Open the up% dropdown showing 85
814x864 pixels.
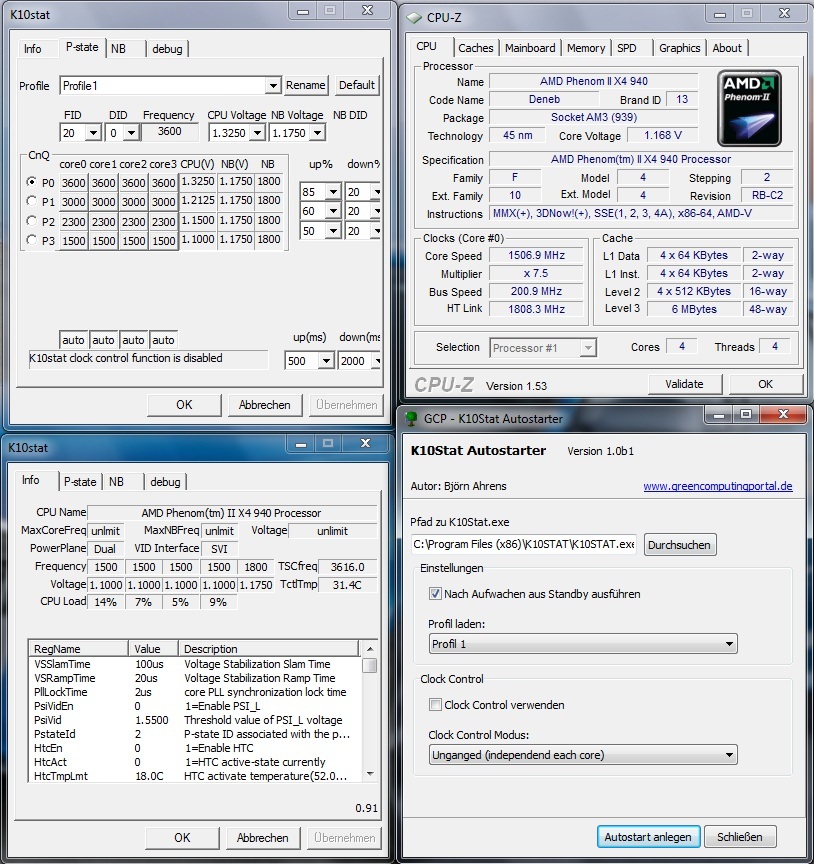click(333, 192)
